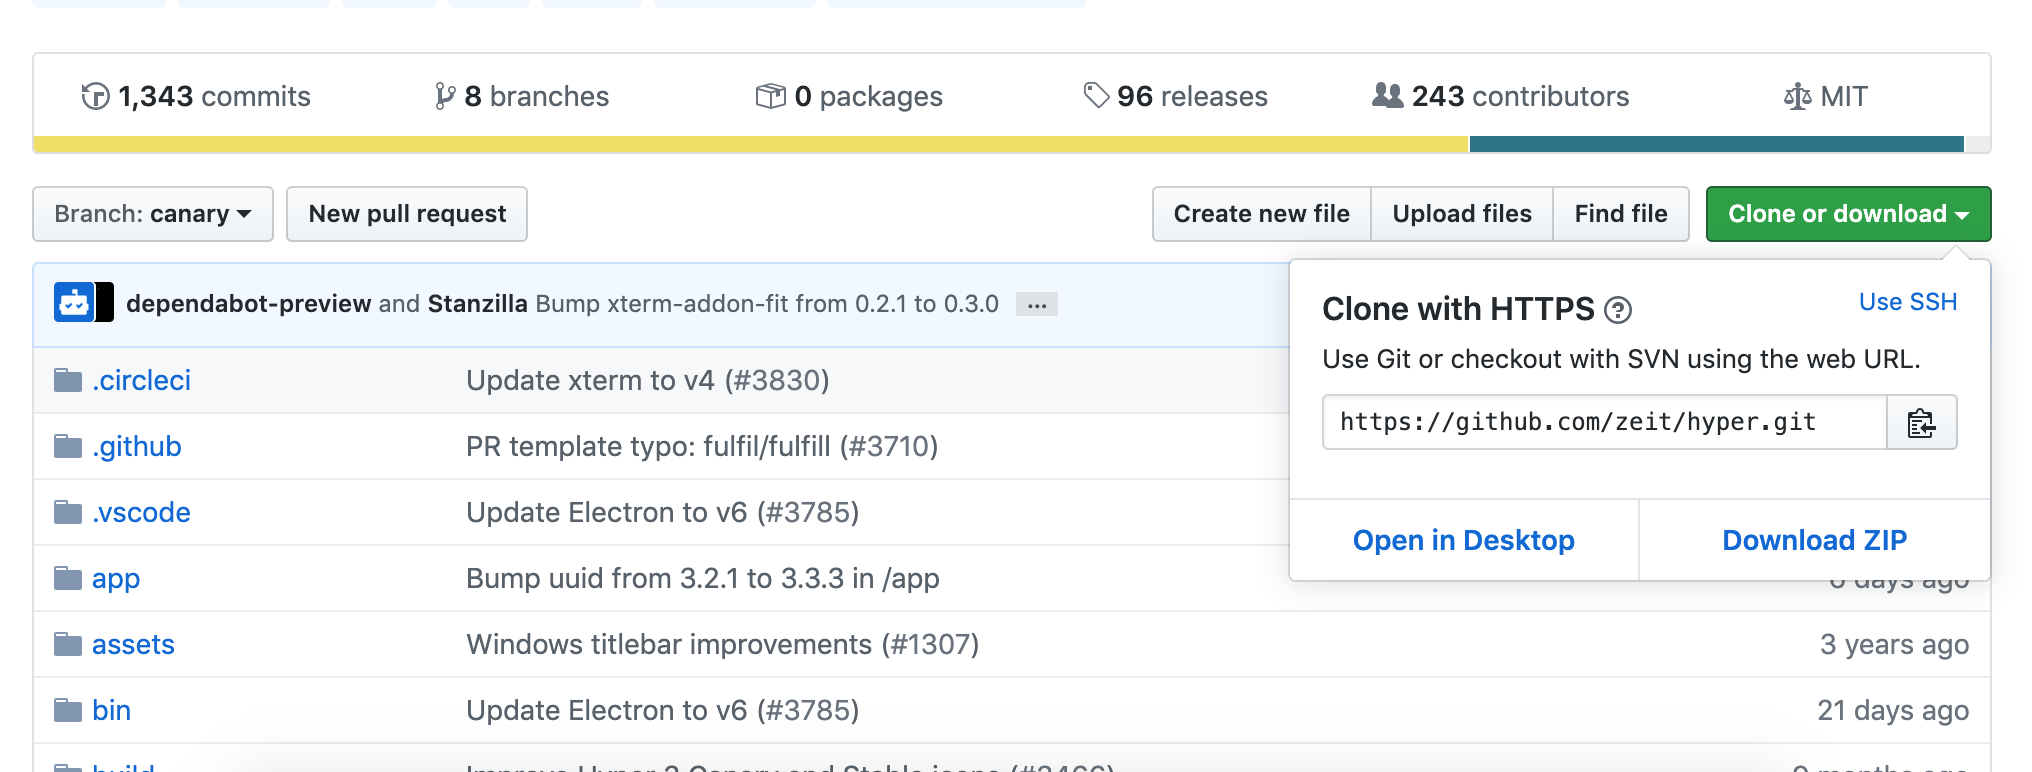
Task: Click the commits history clock icon
Action: (x=95, y=96)
